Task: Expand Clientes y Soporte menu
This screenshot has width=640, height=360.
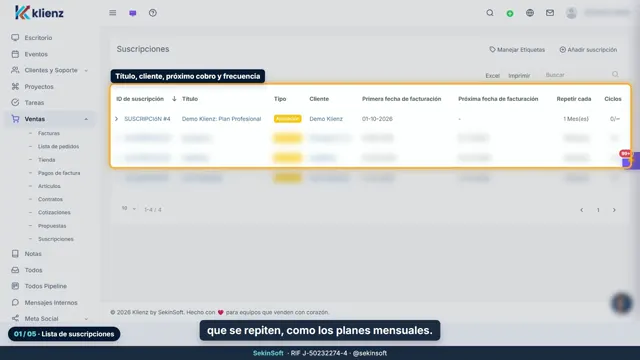Action: (50, 70)
